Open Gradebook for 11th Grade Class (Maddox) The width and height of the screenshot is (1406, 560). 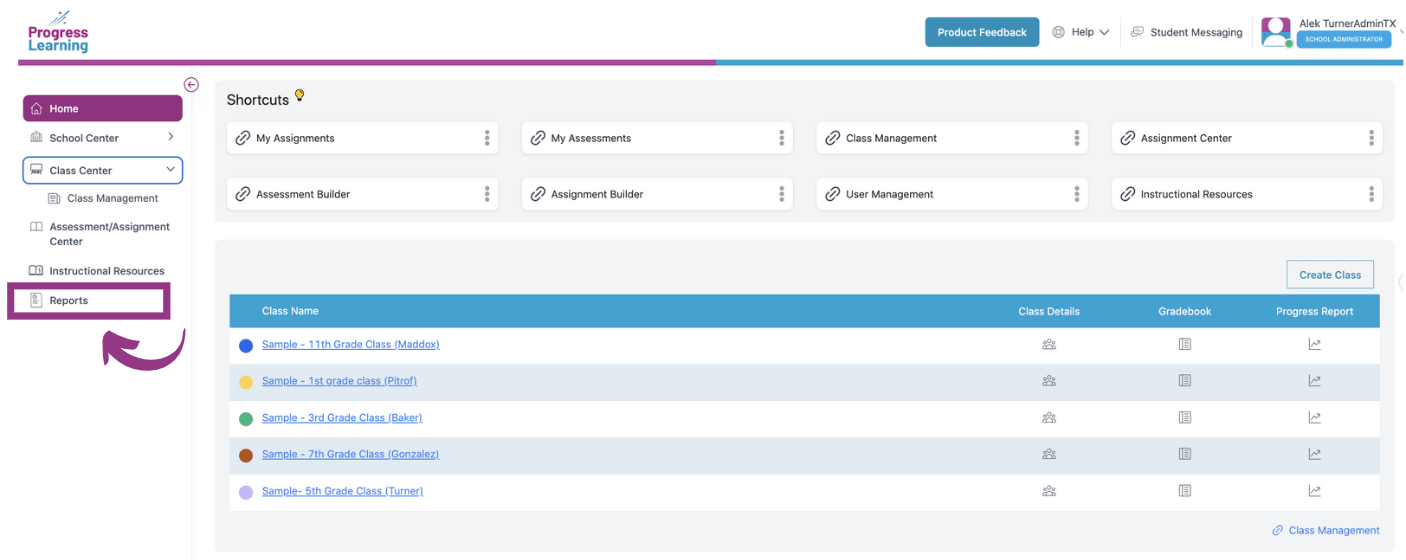click(1185, 344)
